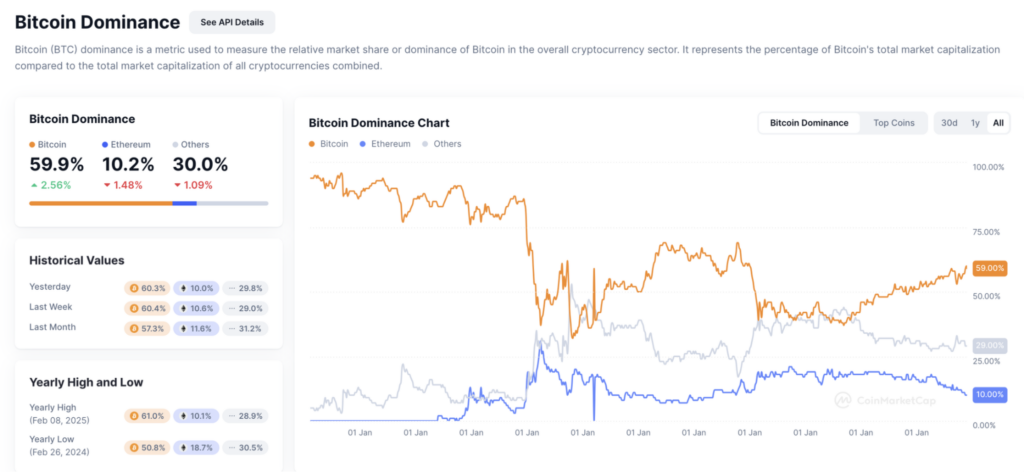
Task: Hide the Others series in the chart legend
Action: (x=440, y=144)
